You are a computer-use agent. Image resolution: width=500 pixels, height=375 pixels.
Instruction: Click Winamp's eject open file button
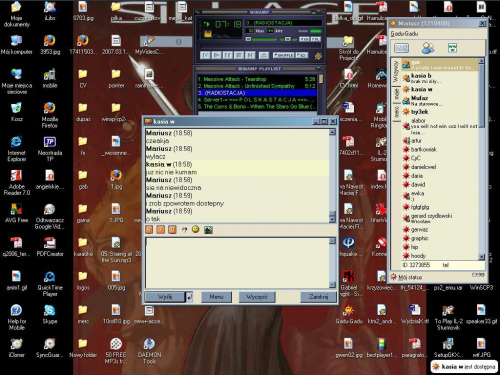click(x=264, y=55)
